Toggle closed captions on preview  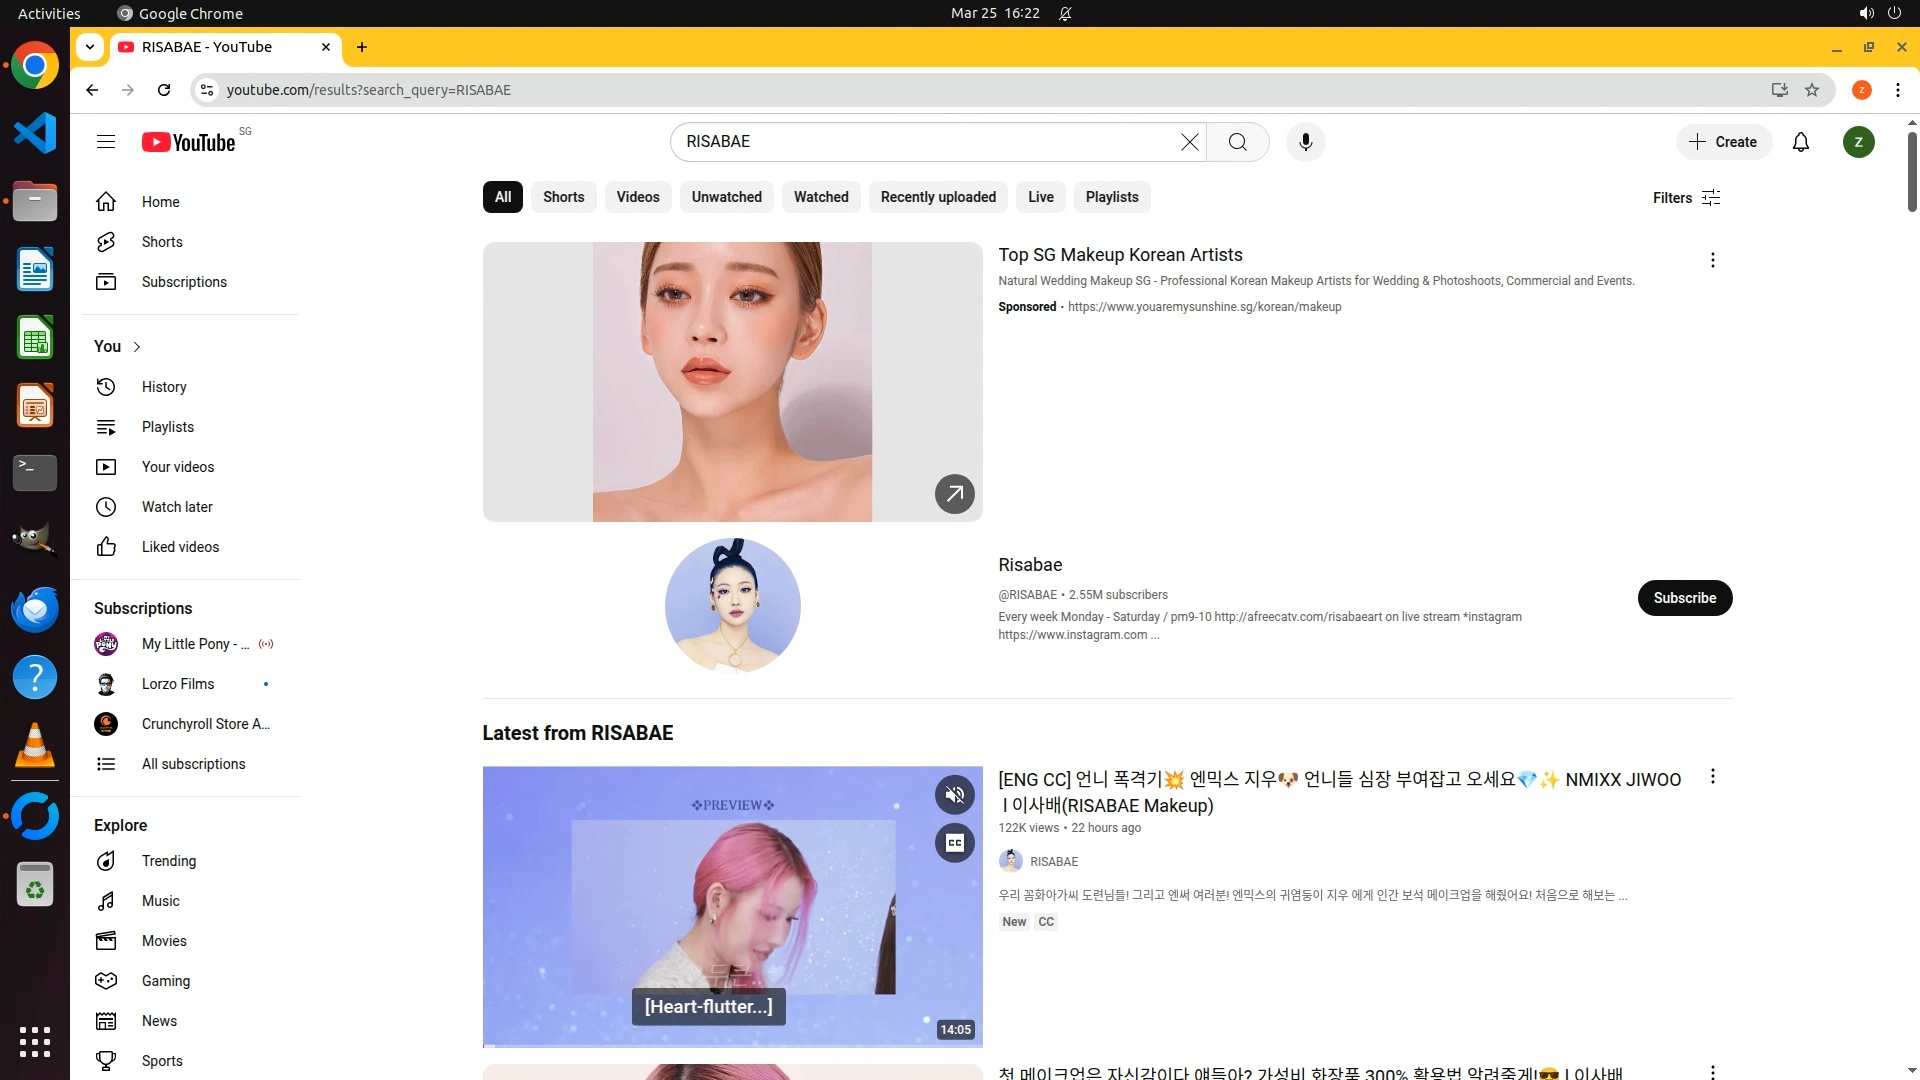tap(954, 843)
